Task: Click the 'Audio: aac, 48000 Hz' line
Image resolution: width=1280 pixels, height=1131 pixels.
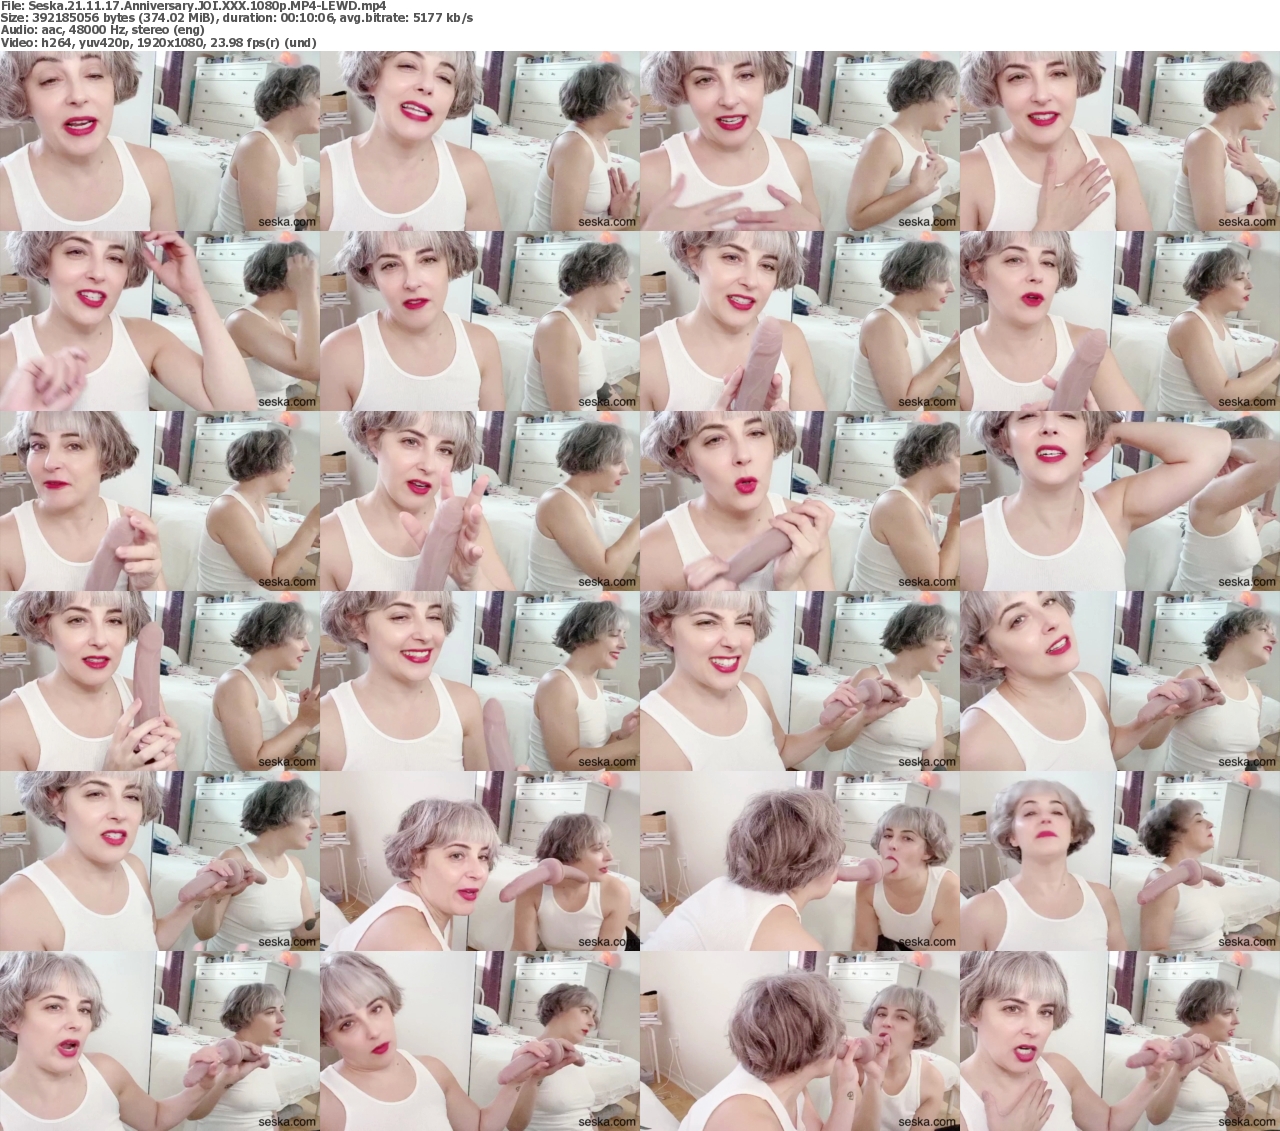Action: [x=102, y=30]
